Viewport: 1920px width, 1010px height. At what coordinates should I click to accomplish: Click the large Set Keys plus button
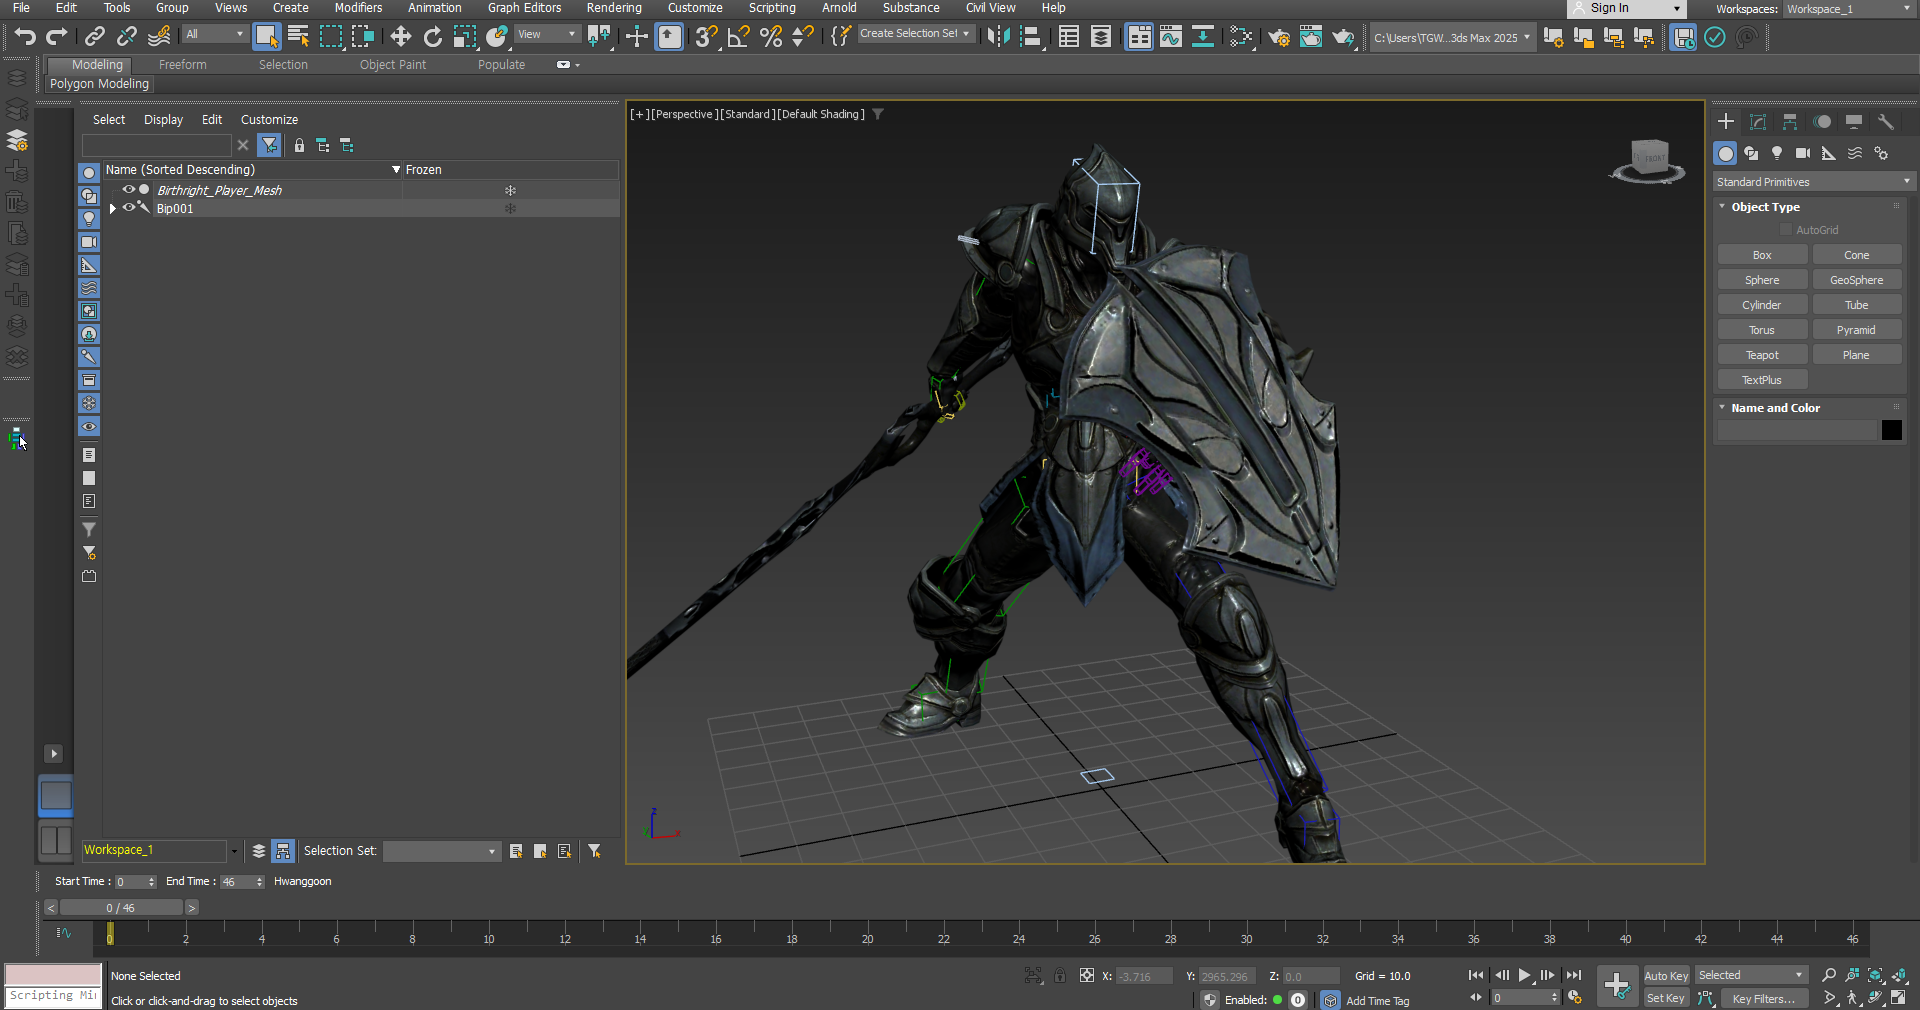click(x=1617, y=986)
